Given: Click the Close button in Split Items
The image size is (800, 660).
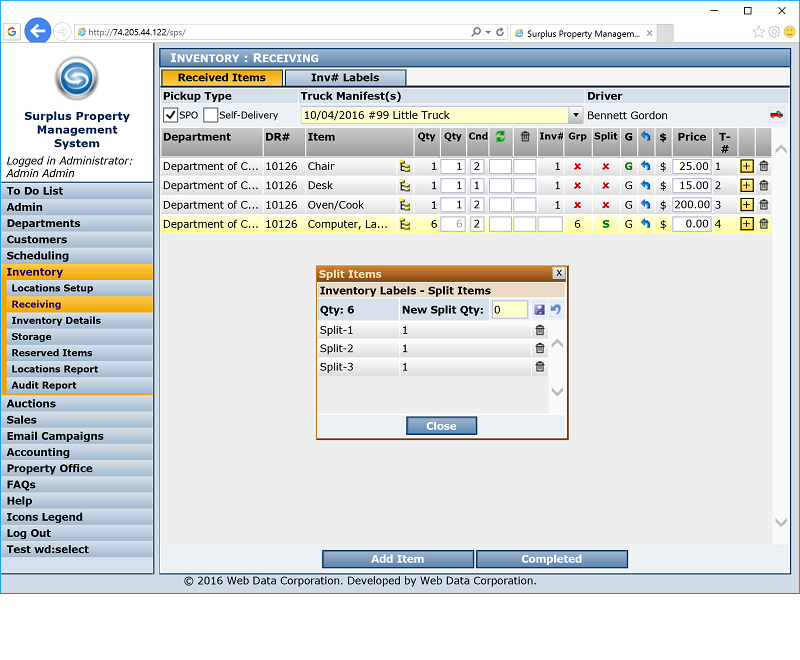Looking at the screenshot, I should [441, 426].
